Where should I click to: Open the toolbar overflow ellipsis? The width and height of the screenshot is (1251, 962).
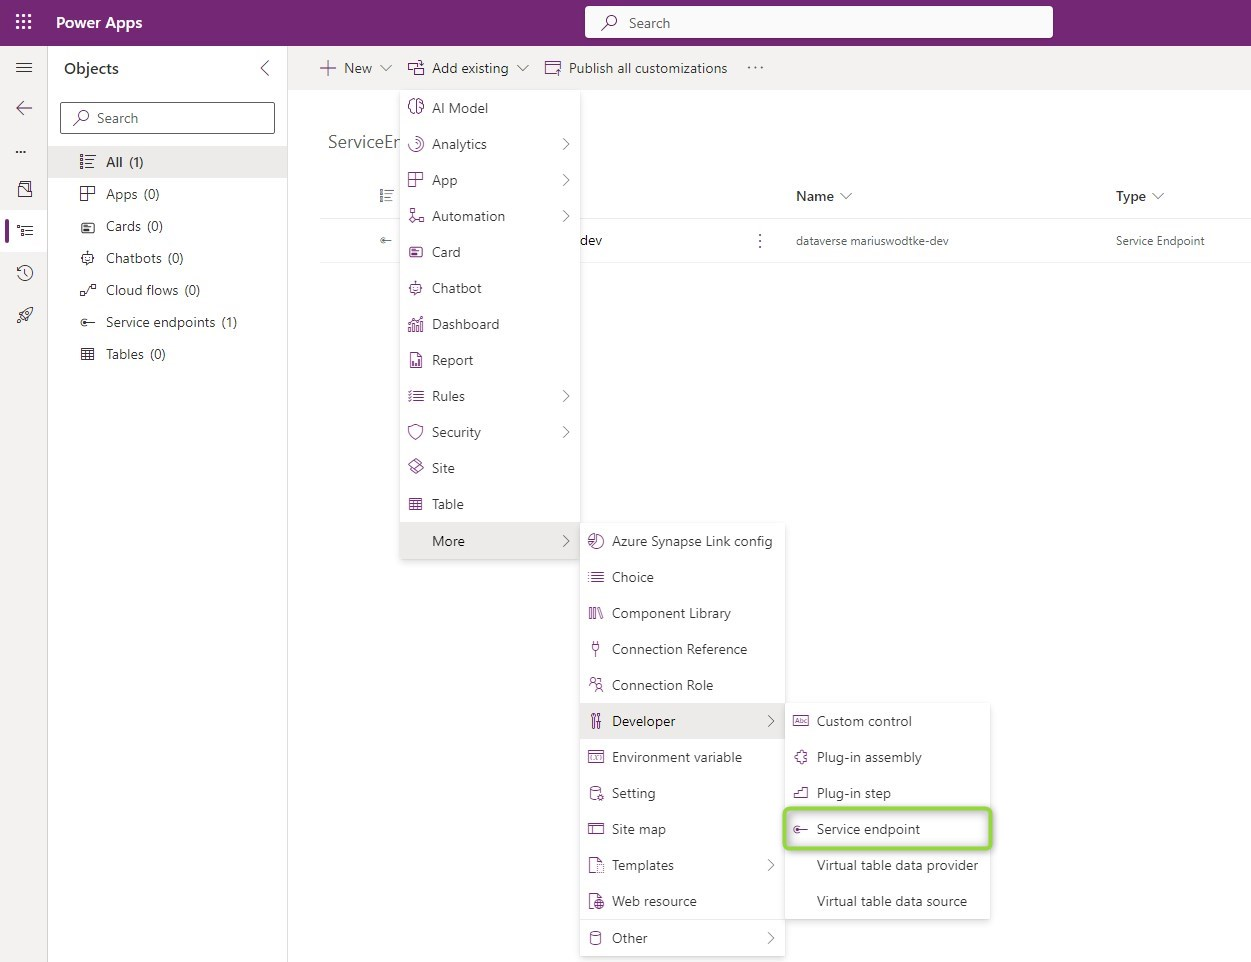[x=755, y=68]
